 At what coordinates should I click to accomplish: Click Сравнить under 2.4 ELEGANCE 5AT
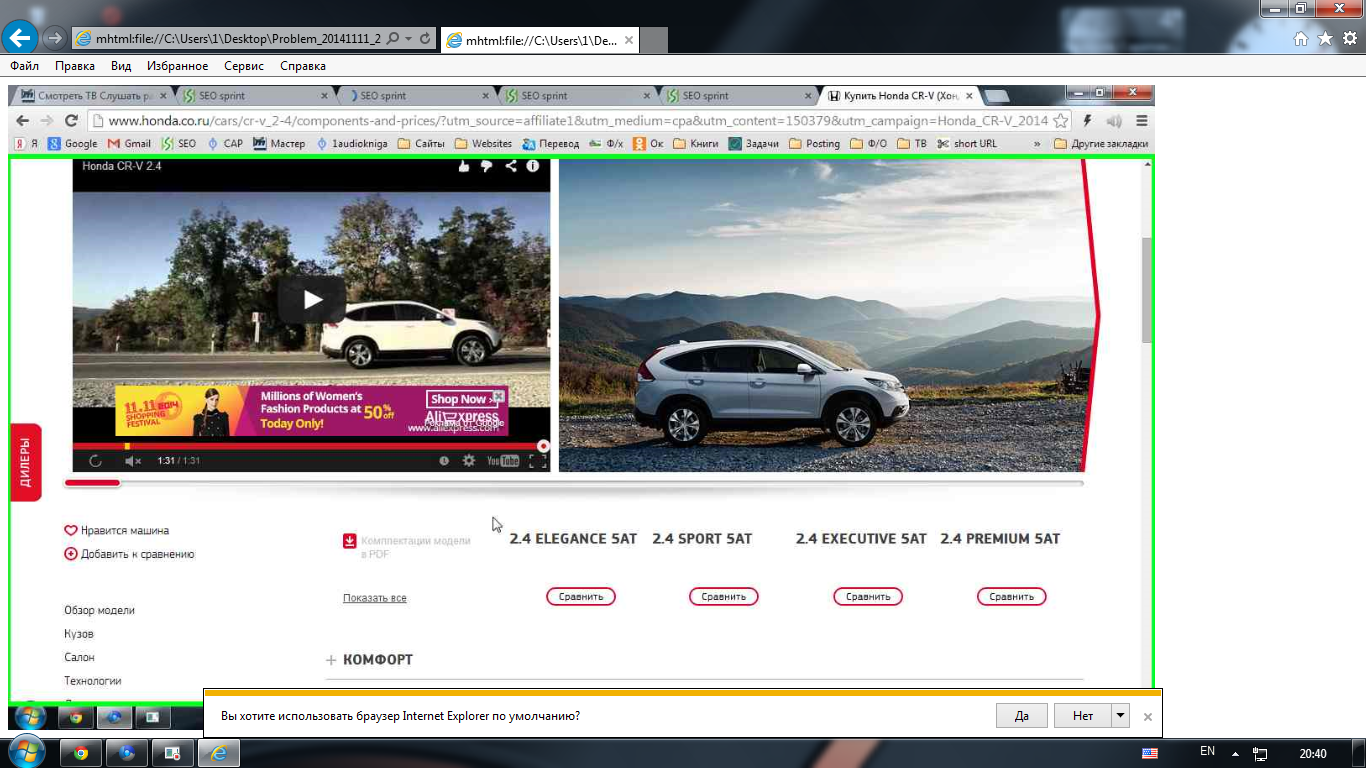click(x=581, y=597)
